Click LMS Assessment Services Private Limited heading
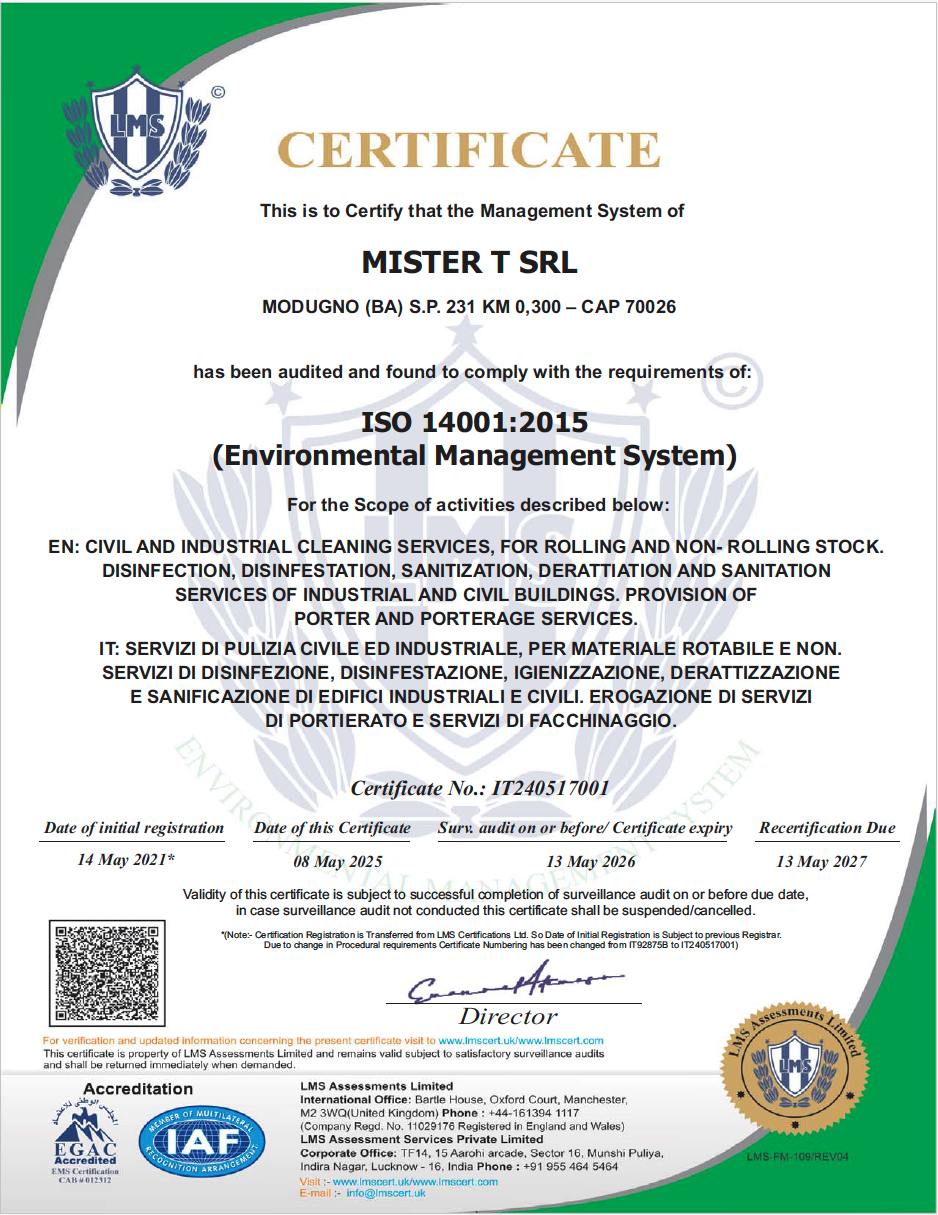The image size is (938, 1215). pyautogui.click(x=422, y=1139)
